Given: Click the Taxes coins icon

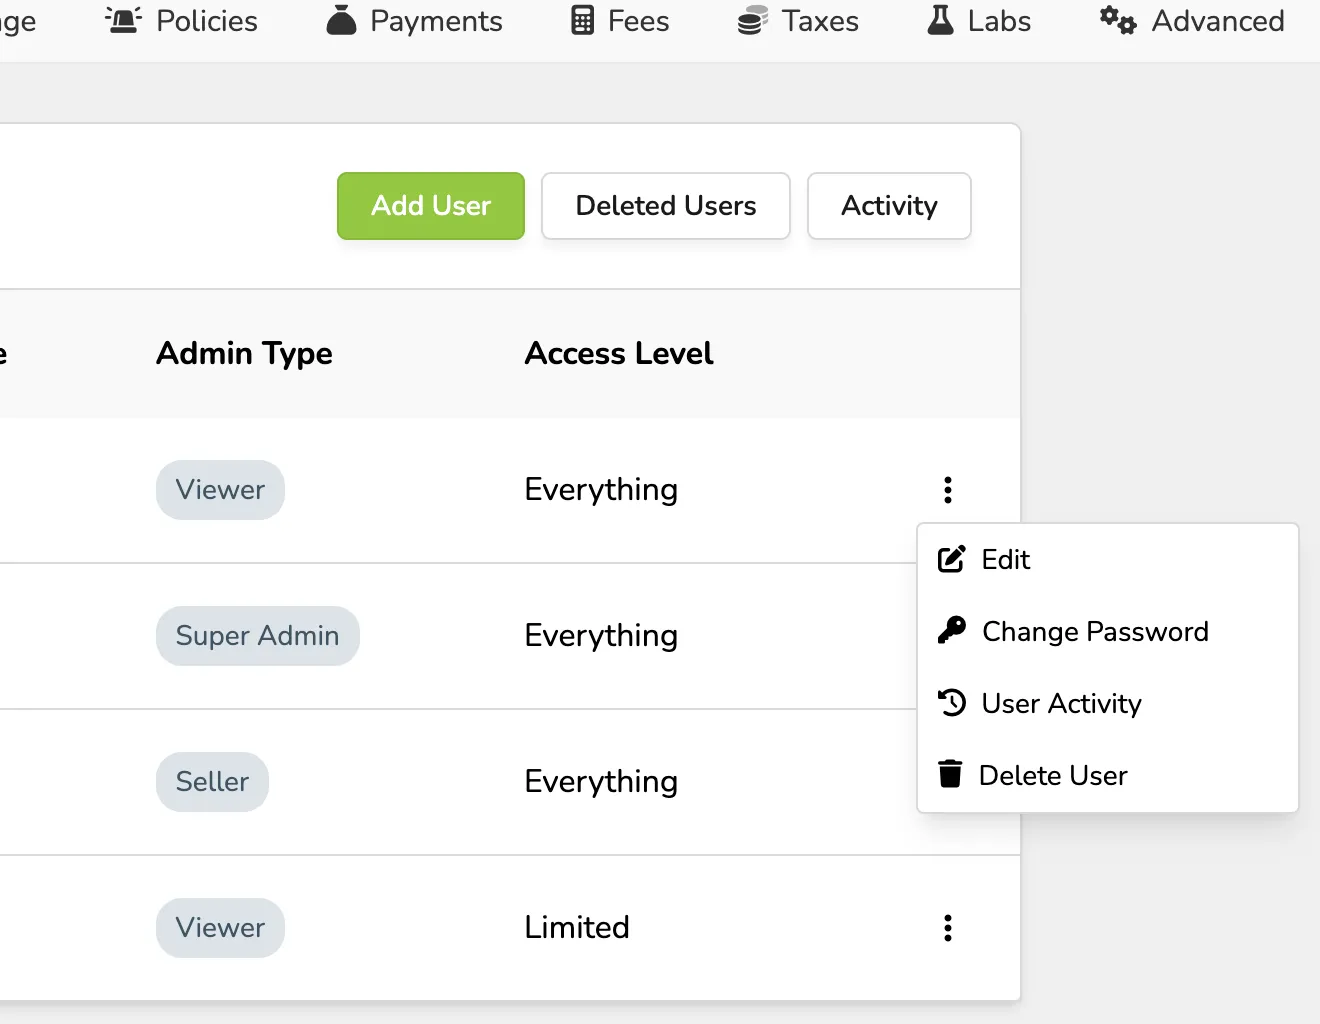Looking at the screenshot, I should (x=753, y=20).
